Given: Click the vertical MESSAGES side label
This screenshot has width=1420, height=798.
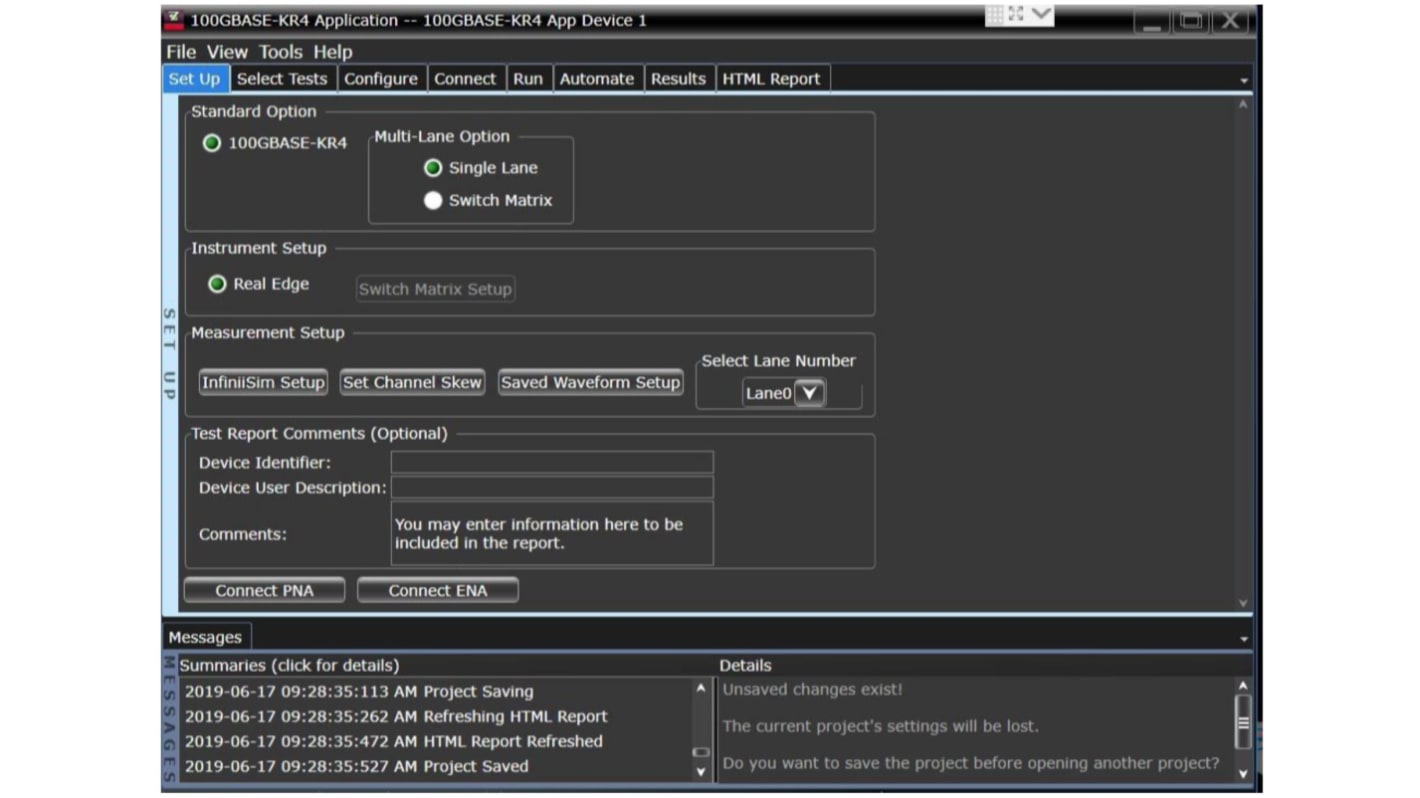Looking at the screenshot, I should (x=169, y=719).
